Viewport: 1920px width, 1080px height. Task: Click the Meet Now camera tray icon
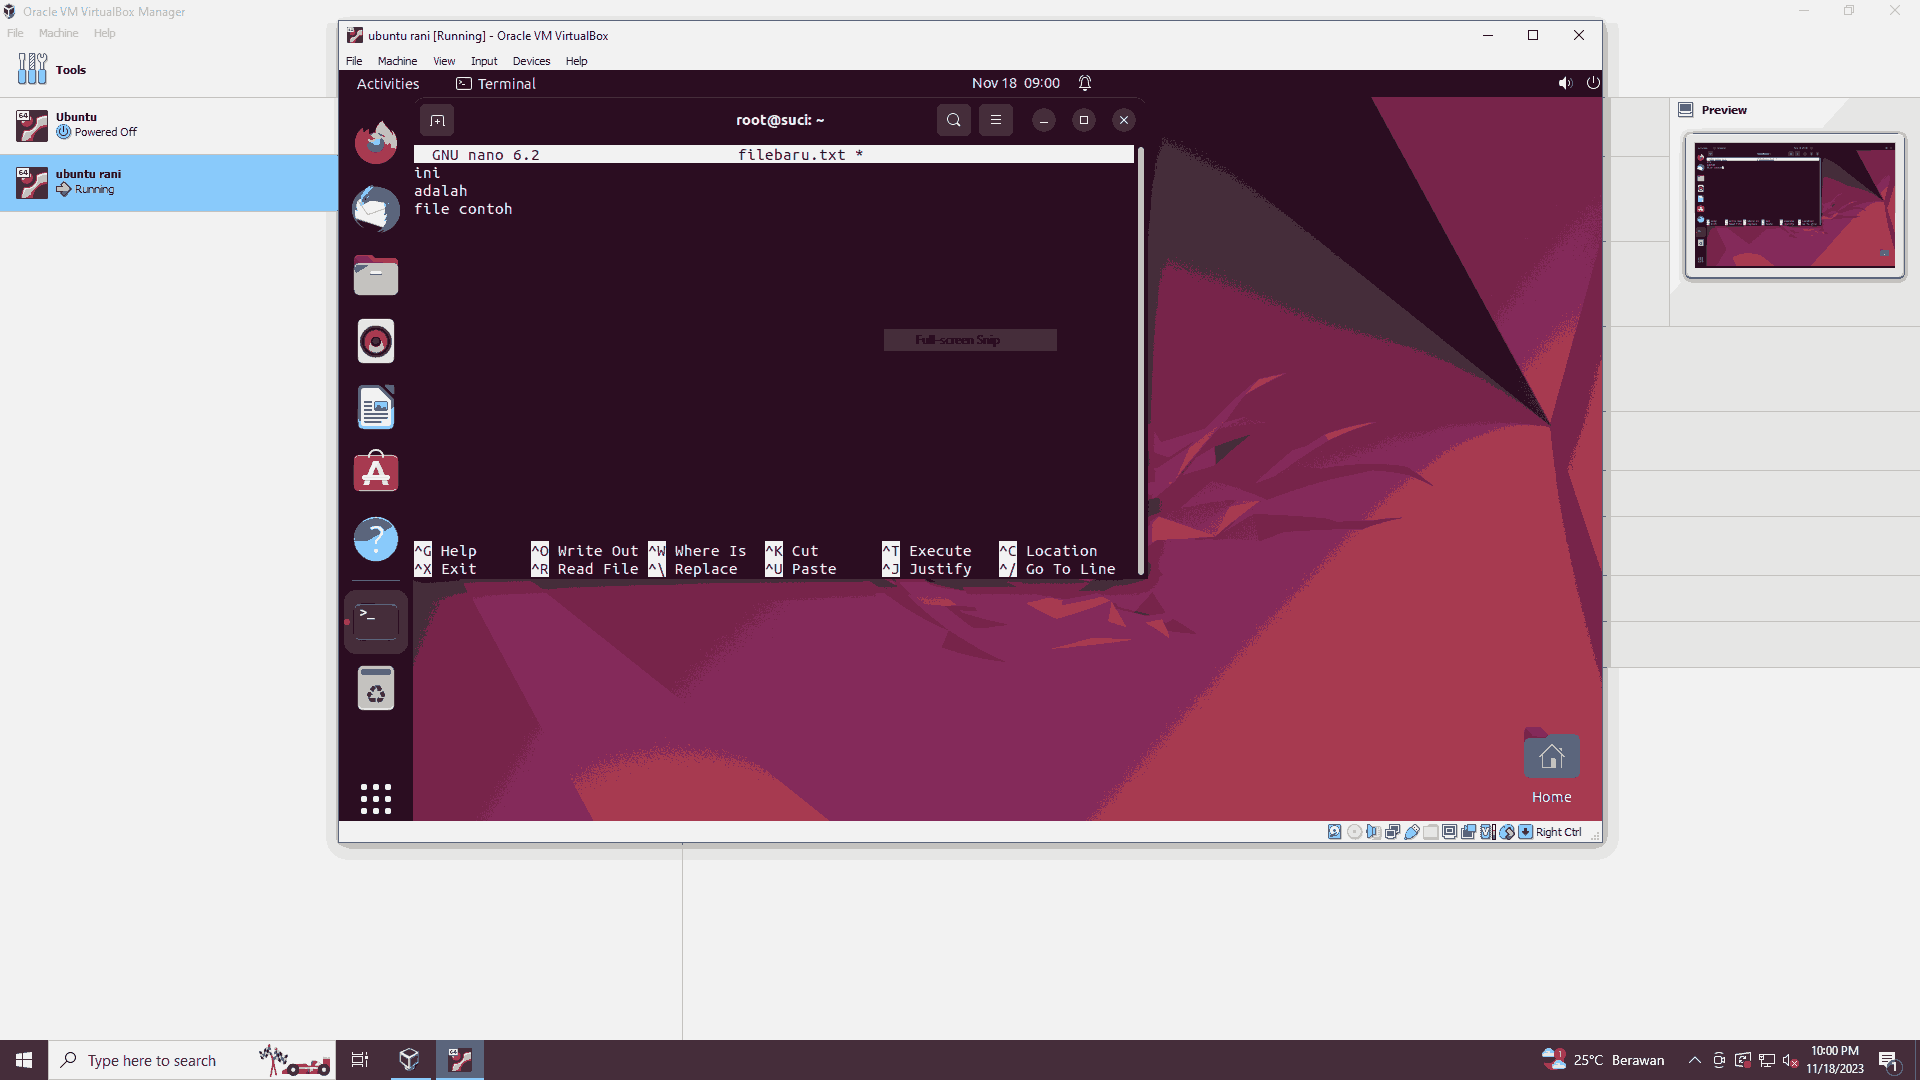1719,1060
